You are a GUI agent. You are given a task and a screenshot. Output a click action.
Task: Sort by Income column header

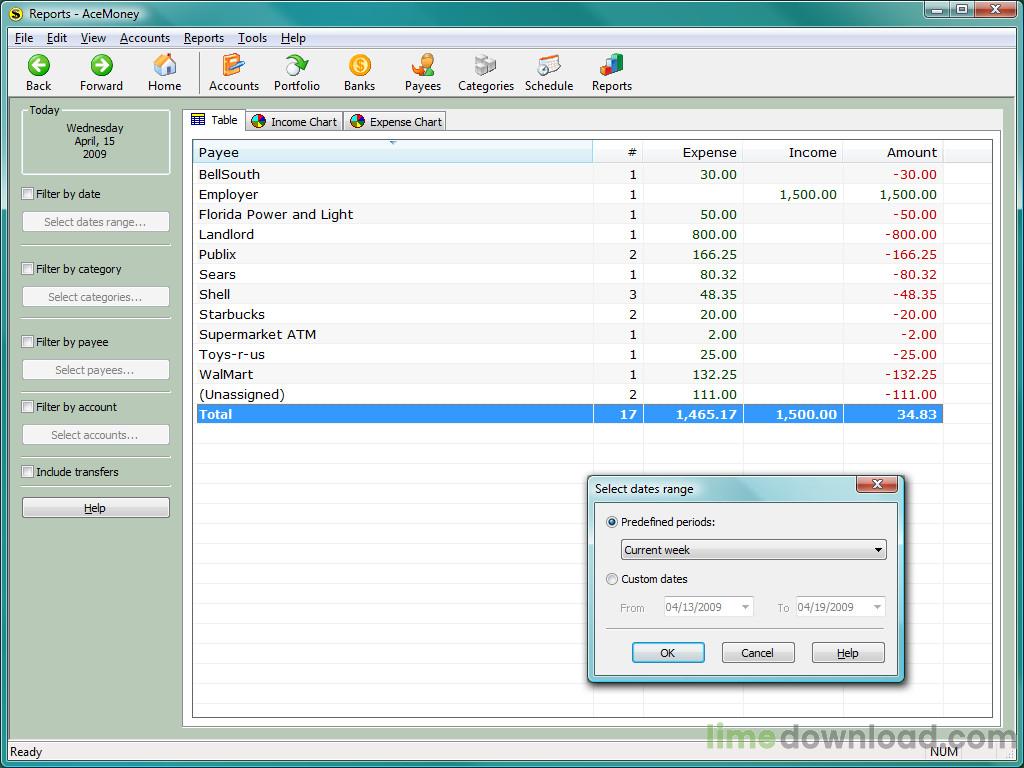pos(793,153)
